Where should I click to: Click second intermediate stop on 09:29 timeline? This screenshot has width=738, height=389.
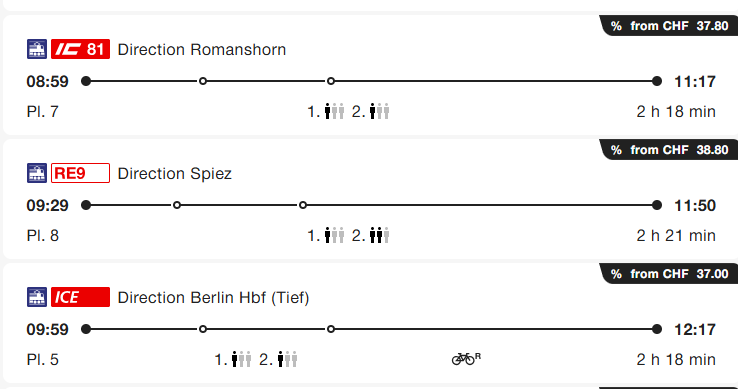point(303,205)
